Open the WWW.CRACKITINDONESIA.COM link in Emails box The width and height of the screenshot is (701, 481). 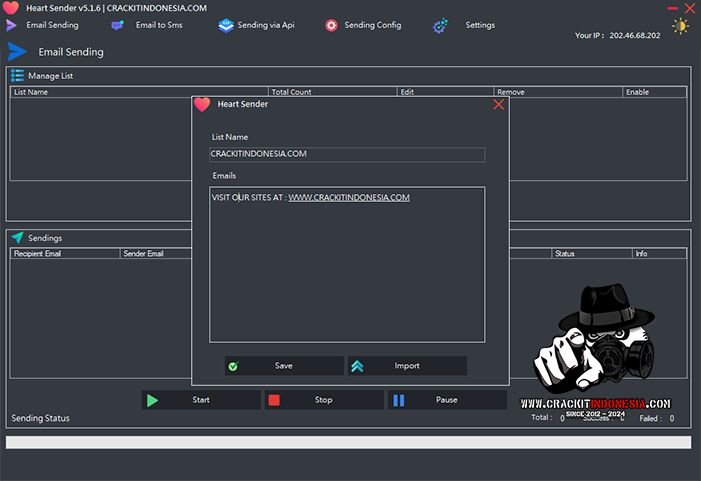coord(348,198)
